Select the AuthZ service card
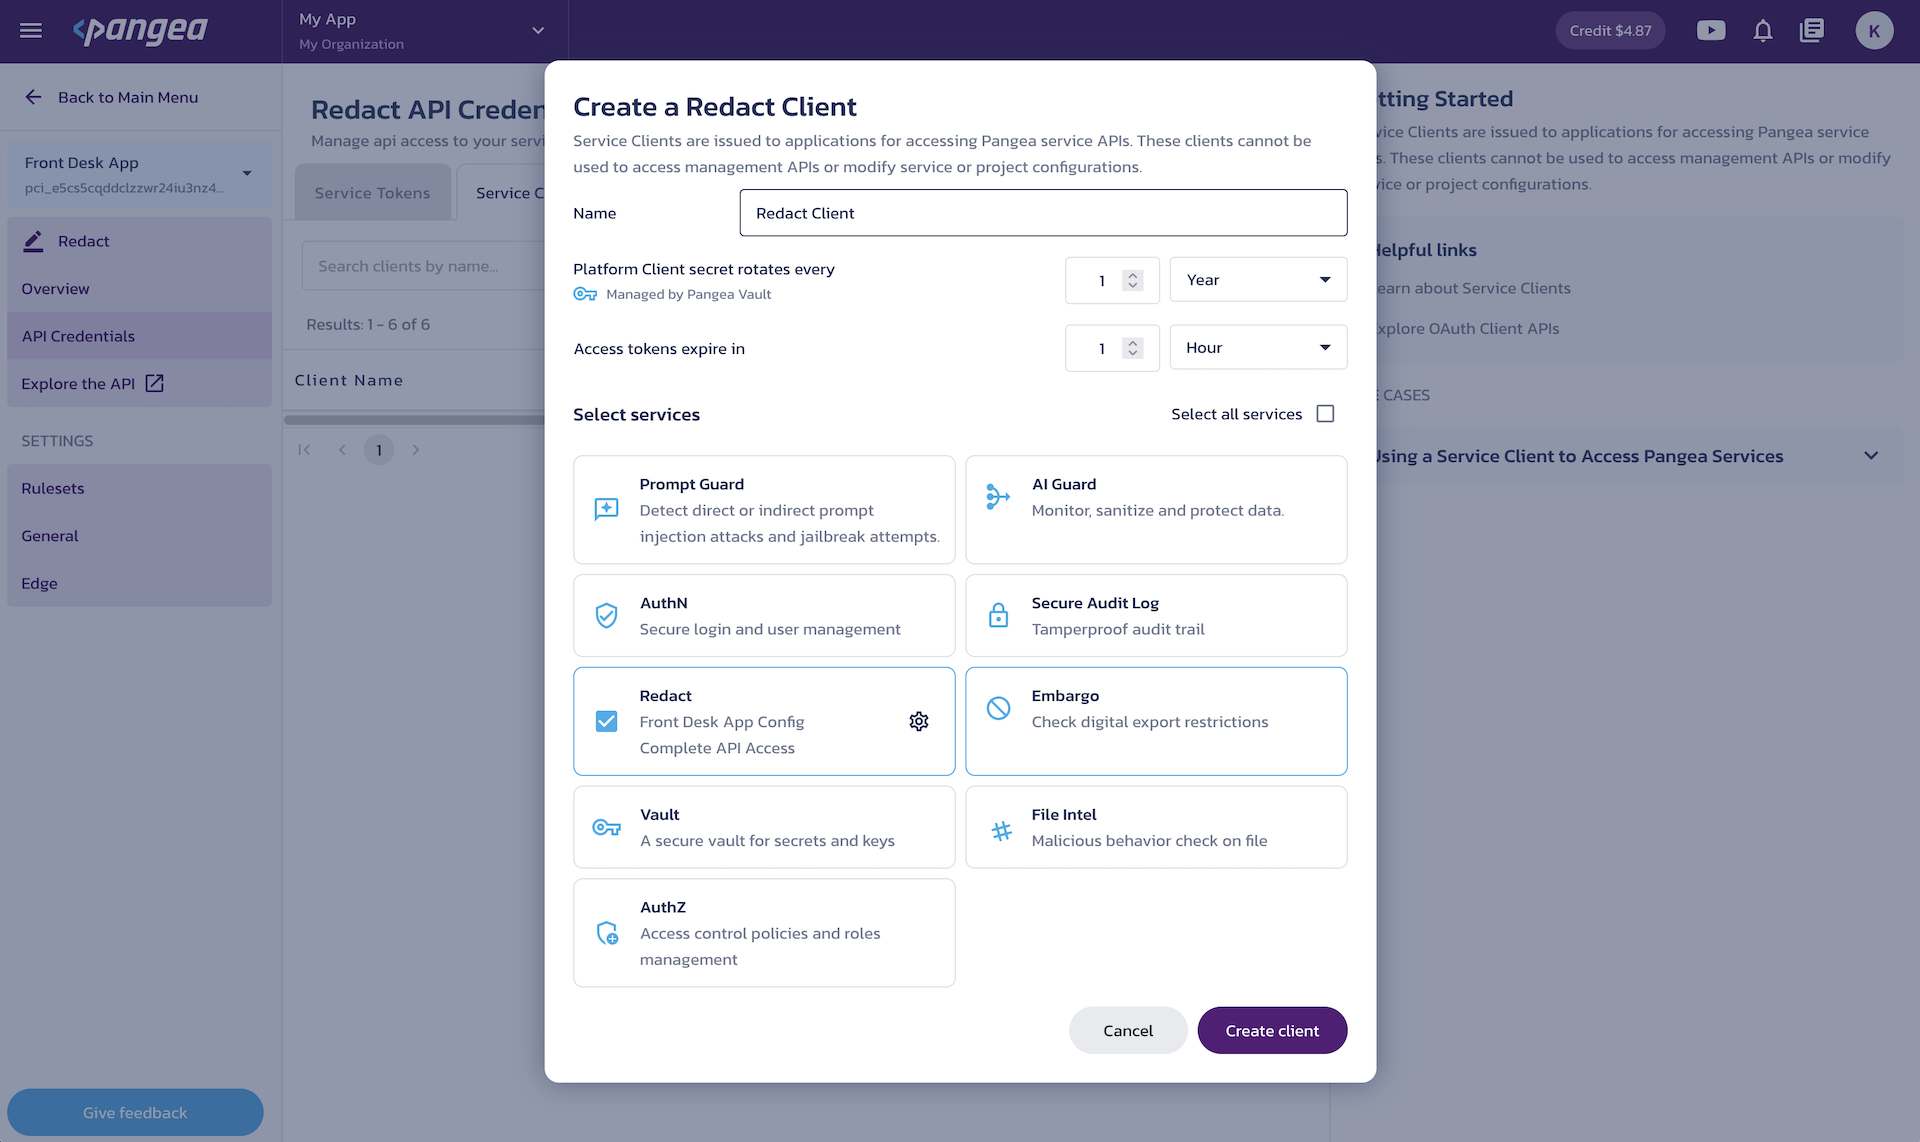Image resolution: width=1920 pixels, height=1142 pixels. pyautogui.click(x=764, y=933)
